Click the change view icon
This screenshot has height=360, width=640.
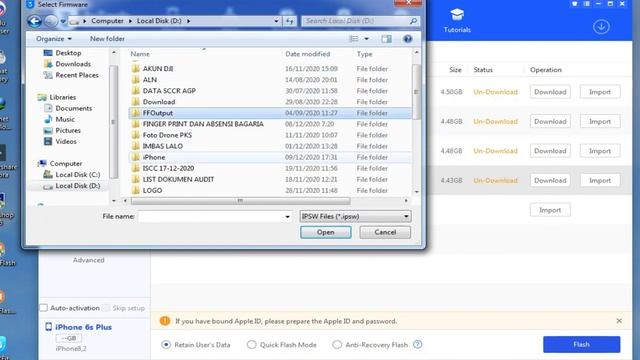point(354,39)
